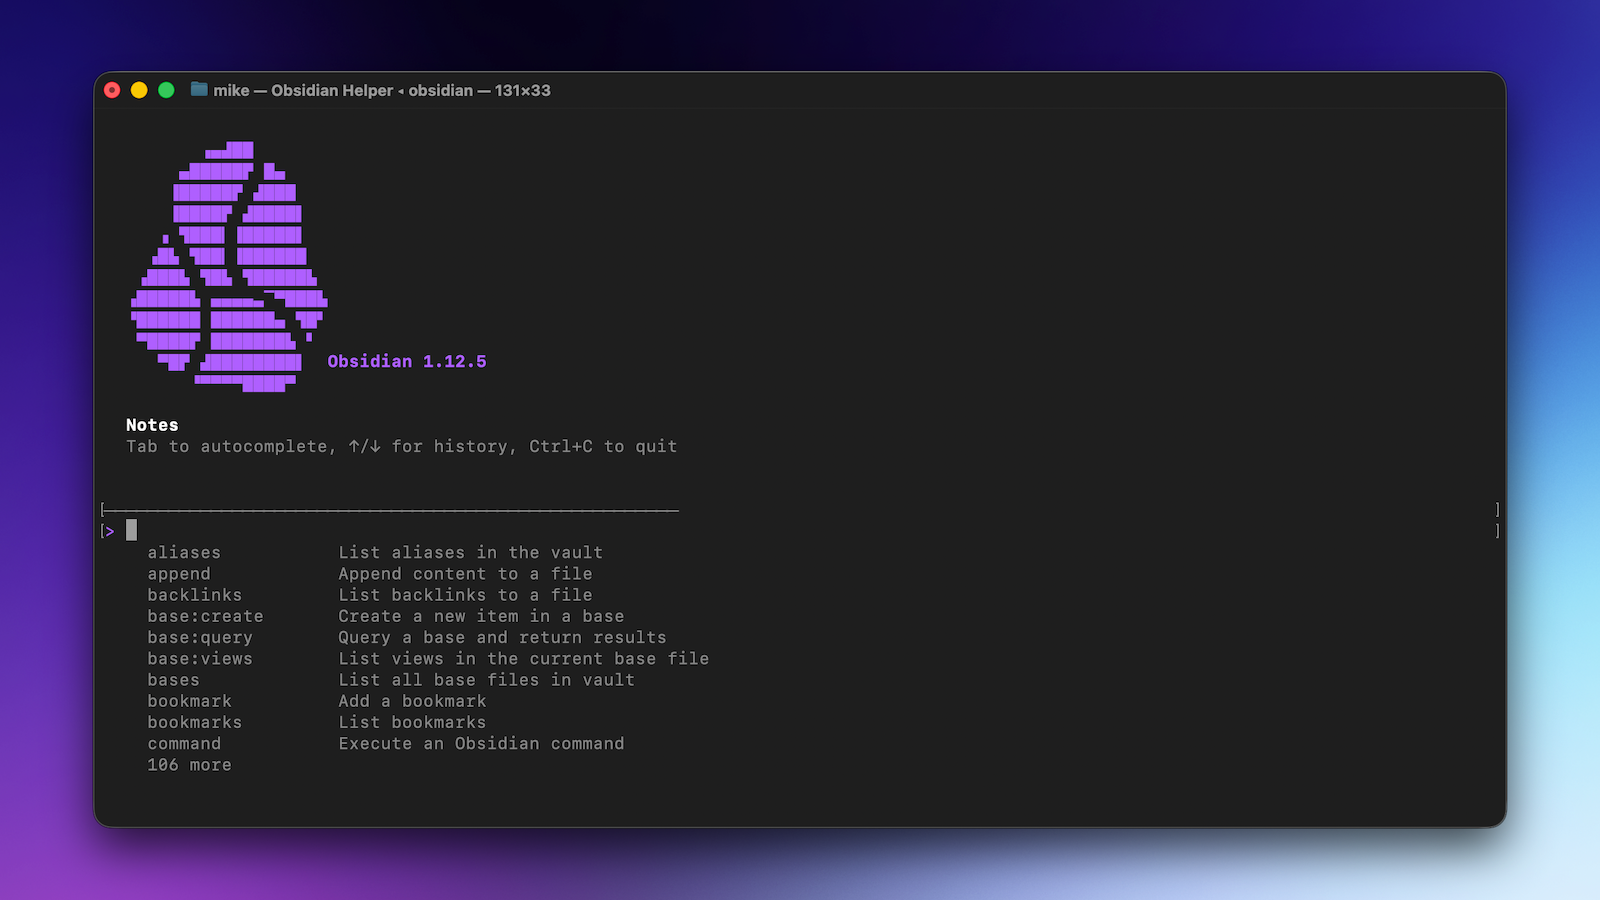Click description "Append content to a file"
This screenshot has width=1600, height=900.
465,574
